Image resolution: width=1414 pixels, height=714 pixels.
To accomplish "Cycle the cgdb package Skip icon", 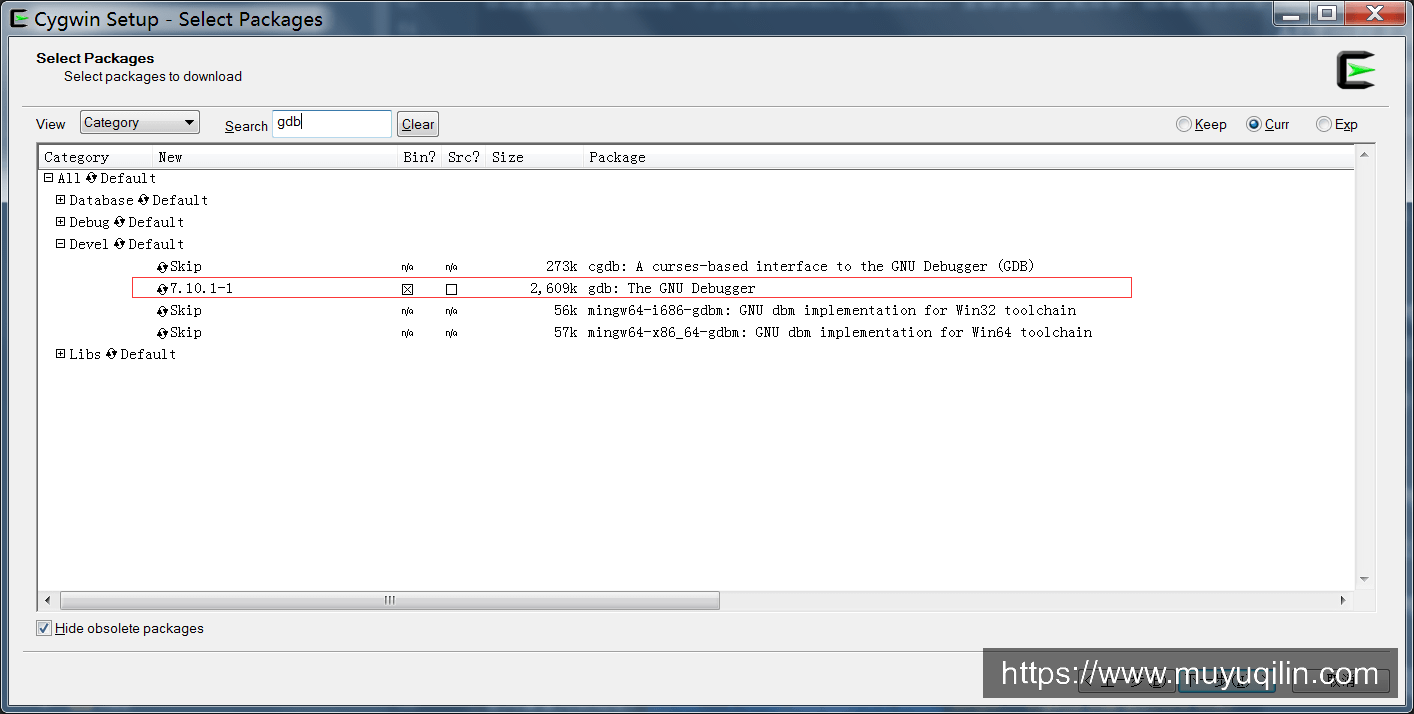I will click(x=163, y=267).
